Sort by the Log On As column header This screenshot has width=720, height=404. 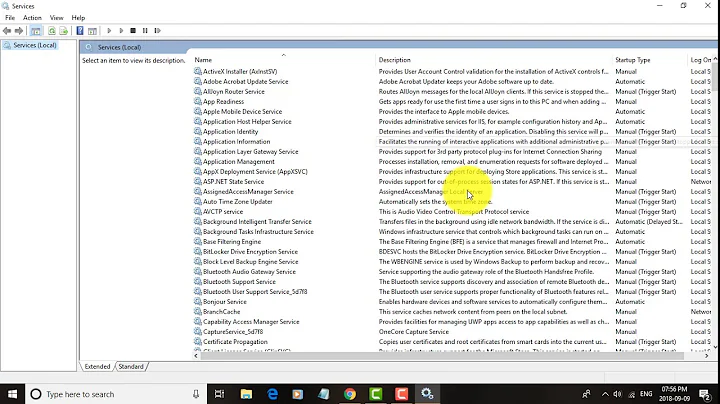coord(700,60)
